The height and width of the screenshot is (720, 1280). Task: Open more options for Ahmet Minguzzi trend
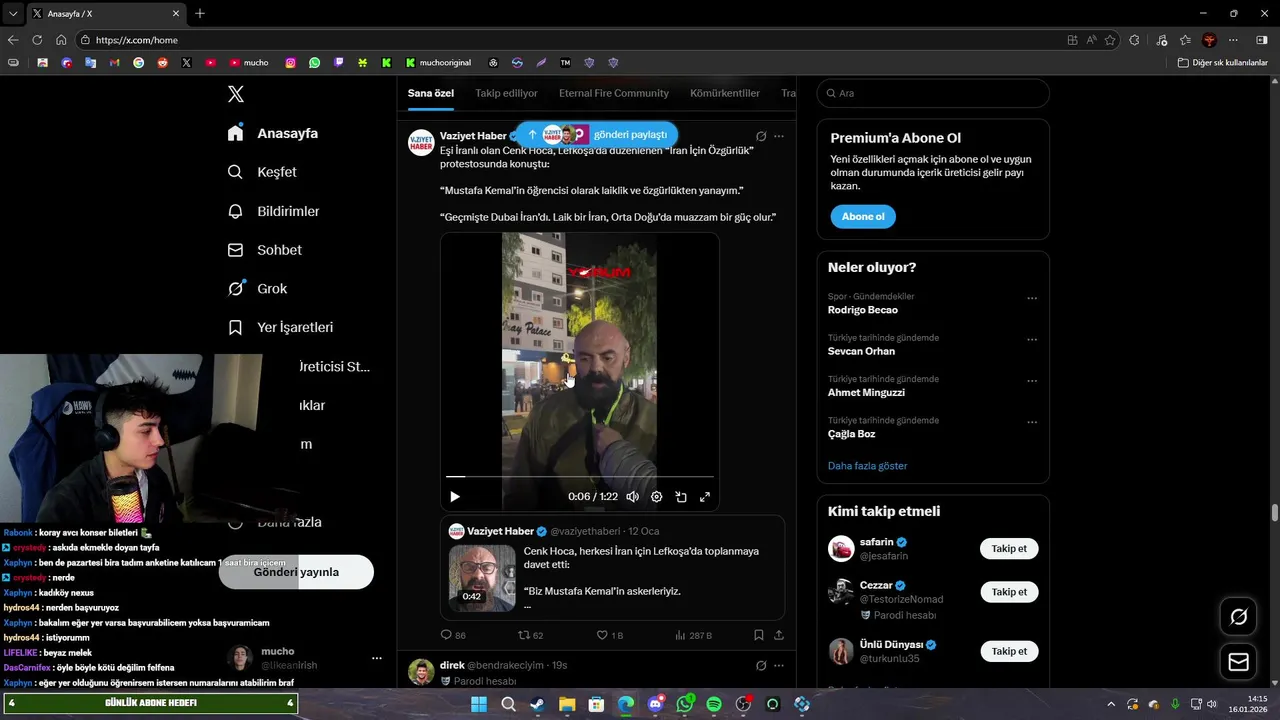coord(1032,381)
